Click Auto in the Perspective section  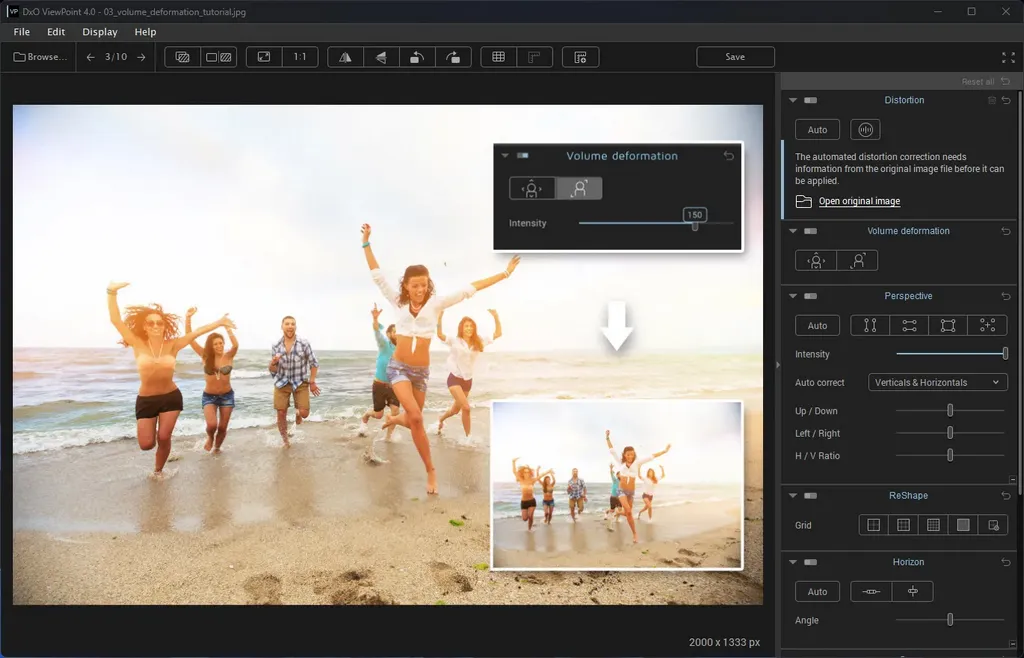click(817, 326)
